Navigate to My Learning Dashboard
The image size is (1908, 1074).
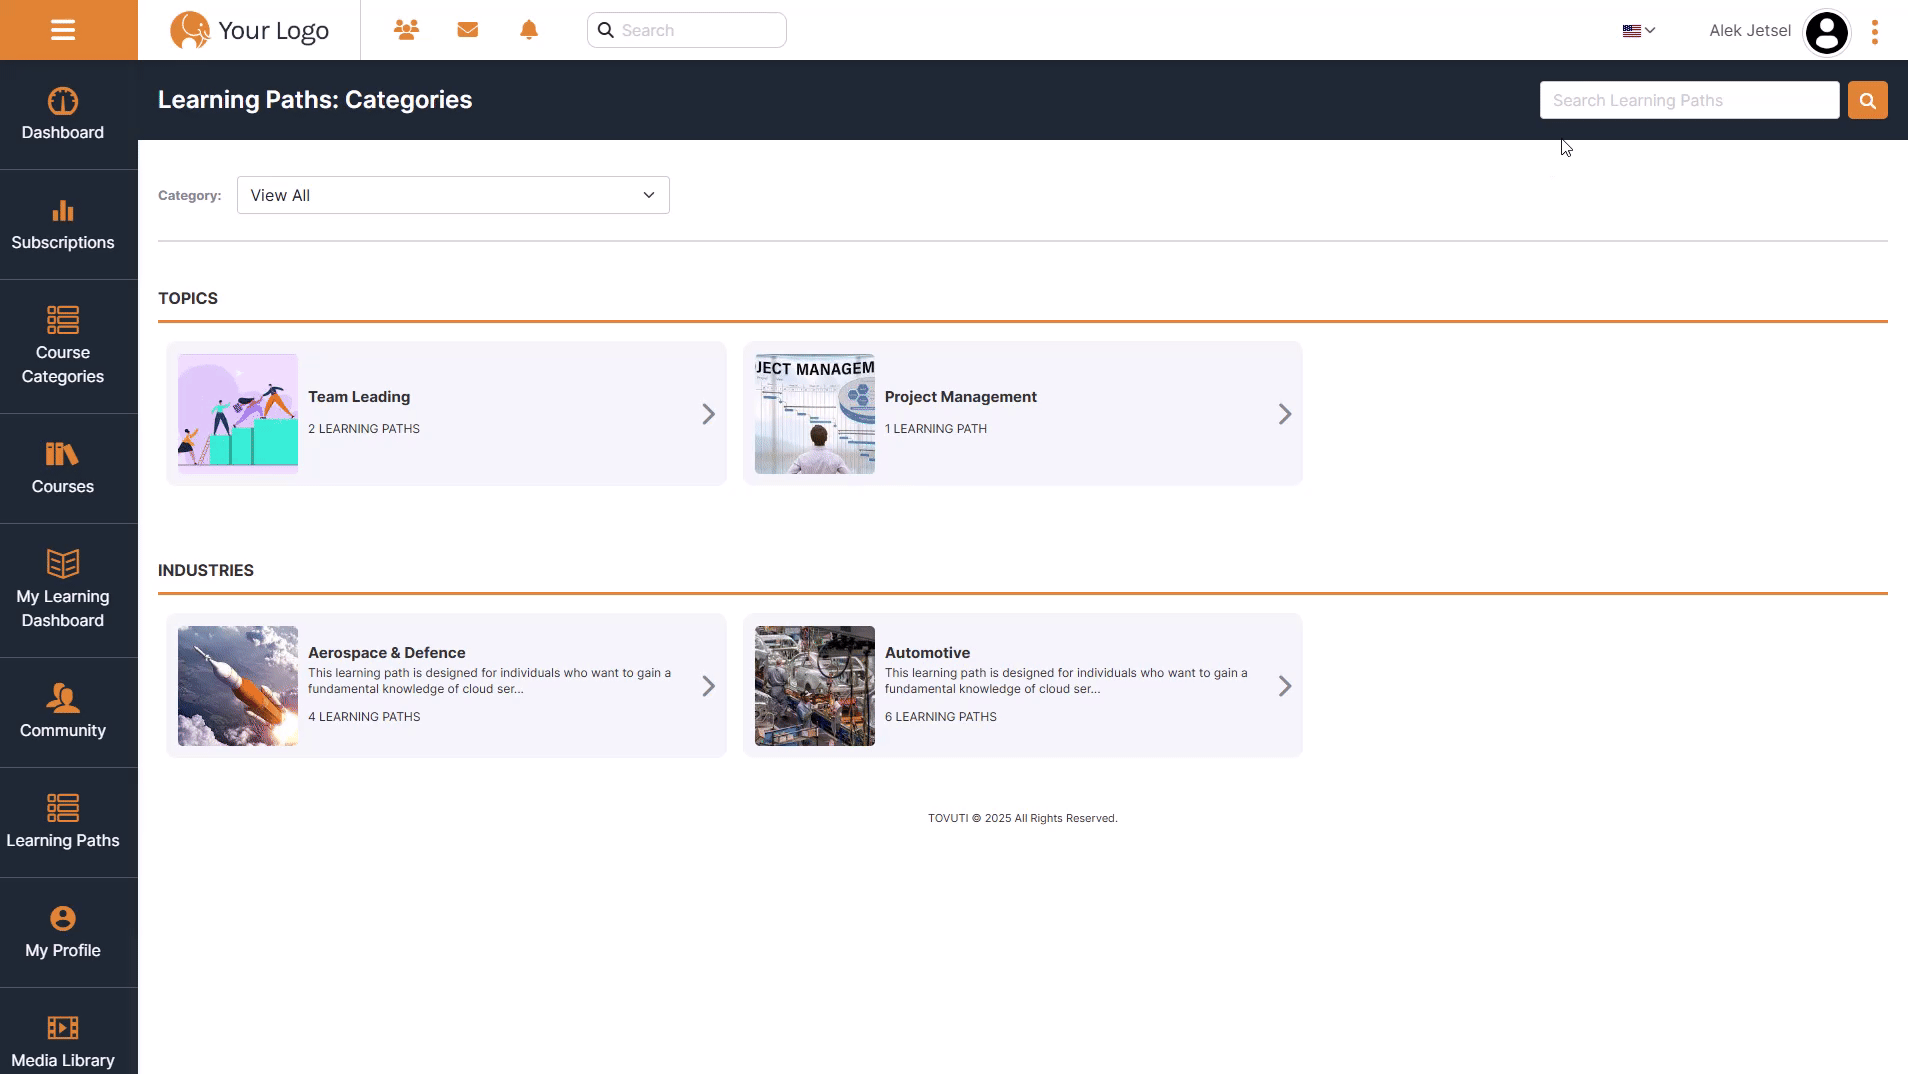point(63,590)
